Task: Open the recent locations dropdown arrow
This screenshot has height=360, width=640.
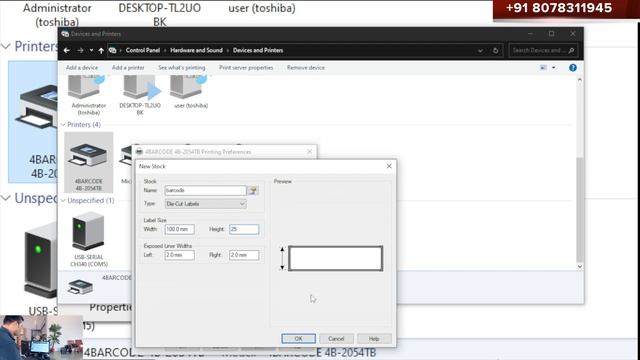Action: click(x=91, y=50)
